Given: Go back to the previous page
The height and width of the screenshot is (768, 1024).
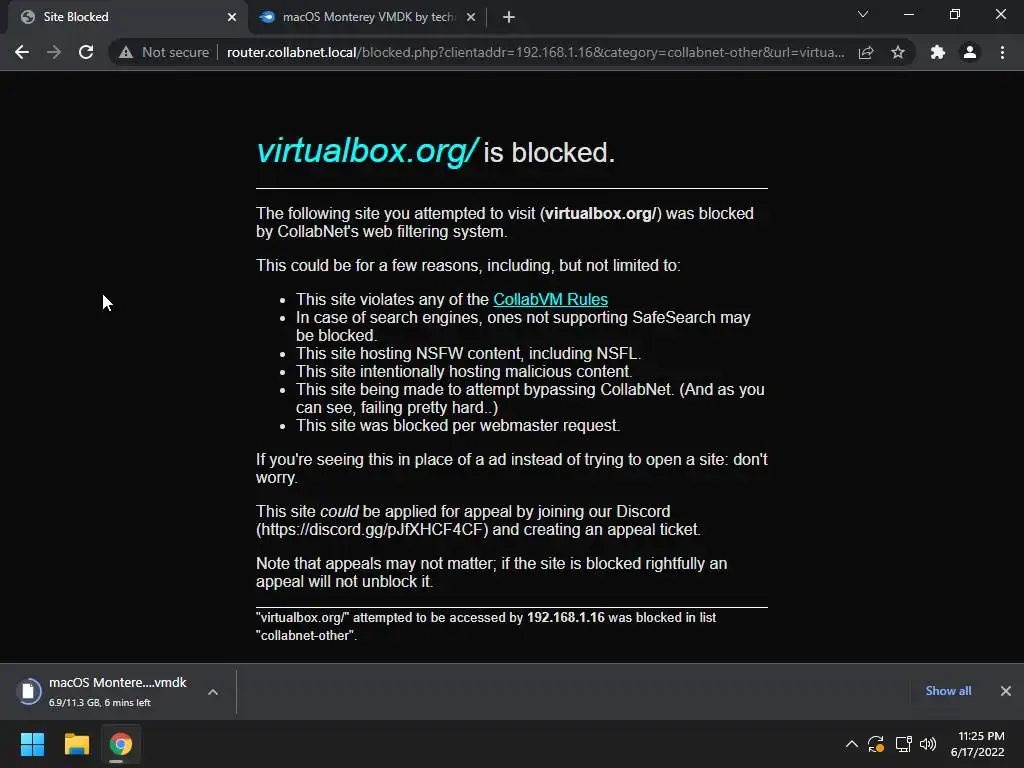Looking at the screenshot, I should pos(22,52).
